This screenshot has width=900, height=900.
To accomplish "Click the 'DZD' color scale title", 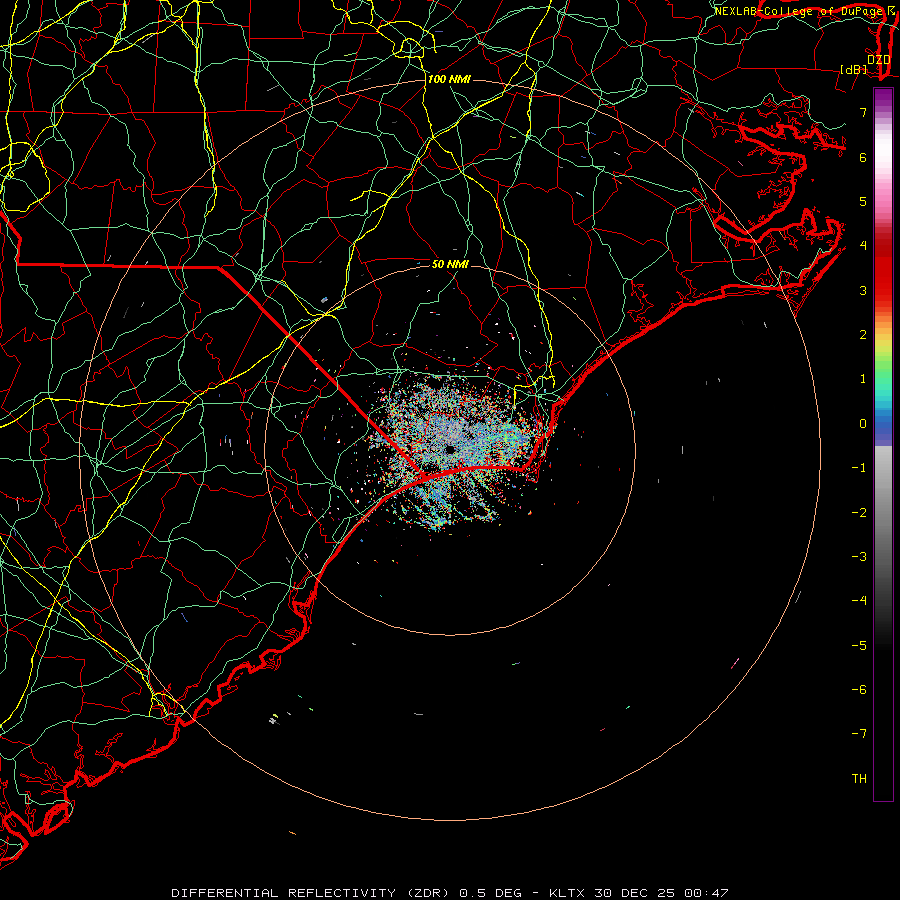I will 878,60.
